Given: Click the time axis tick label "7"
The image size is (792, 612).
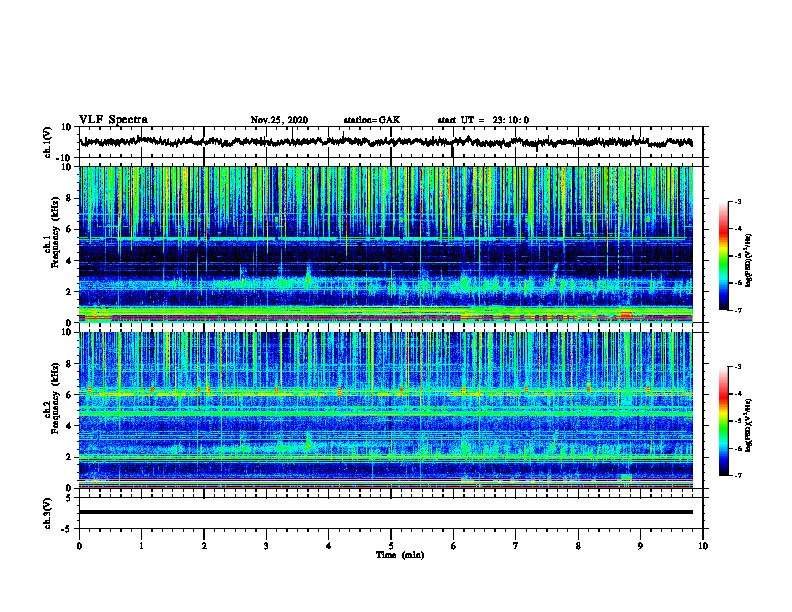Looking at the screenshot, I should 516,546.
